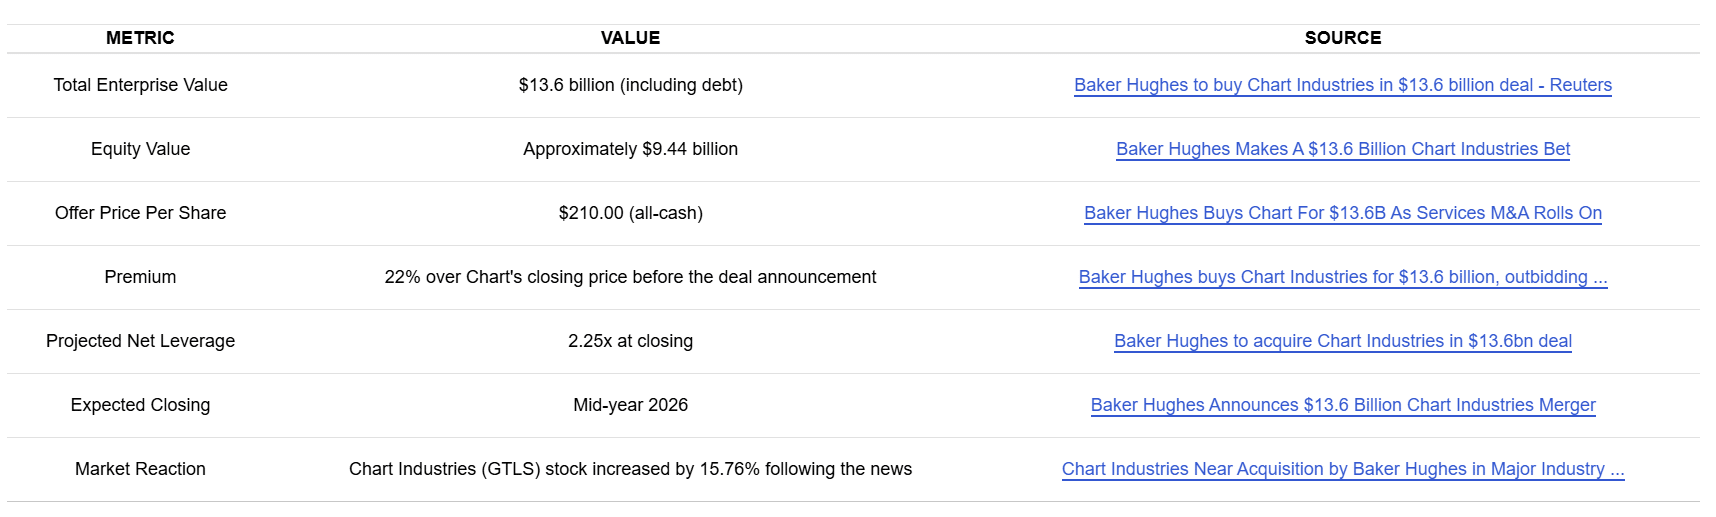Click the METRIC column header

140,38
